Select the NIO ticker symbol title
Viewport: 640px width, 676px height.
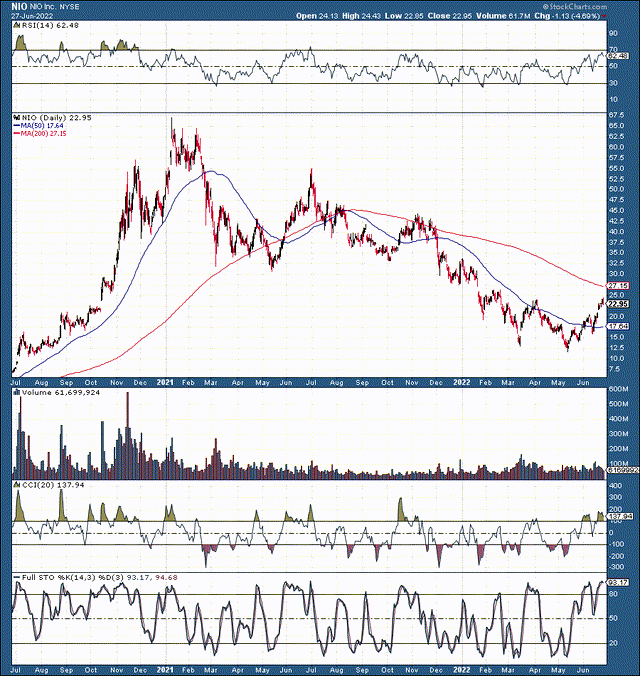pos(19,6)
